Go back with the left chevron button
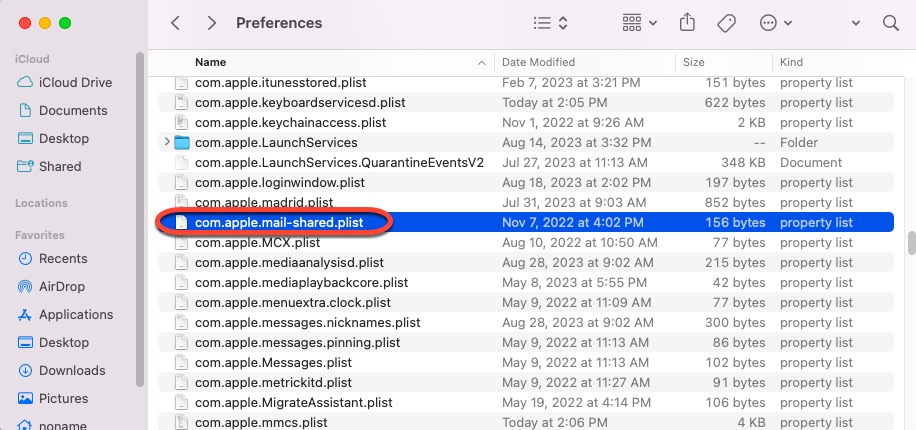This screenshot has width=916, height=430. pos(176,22)
